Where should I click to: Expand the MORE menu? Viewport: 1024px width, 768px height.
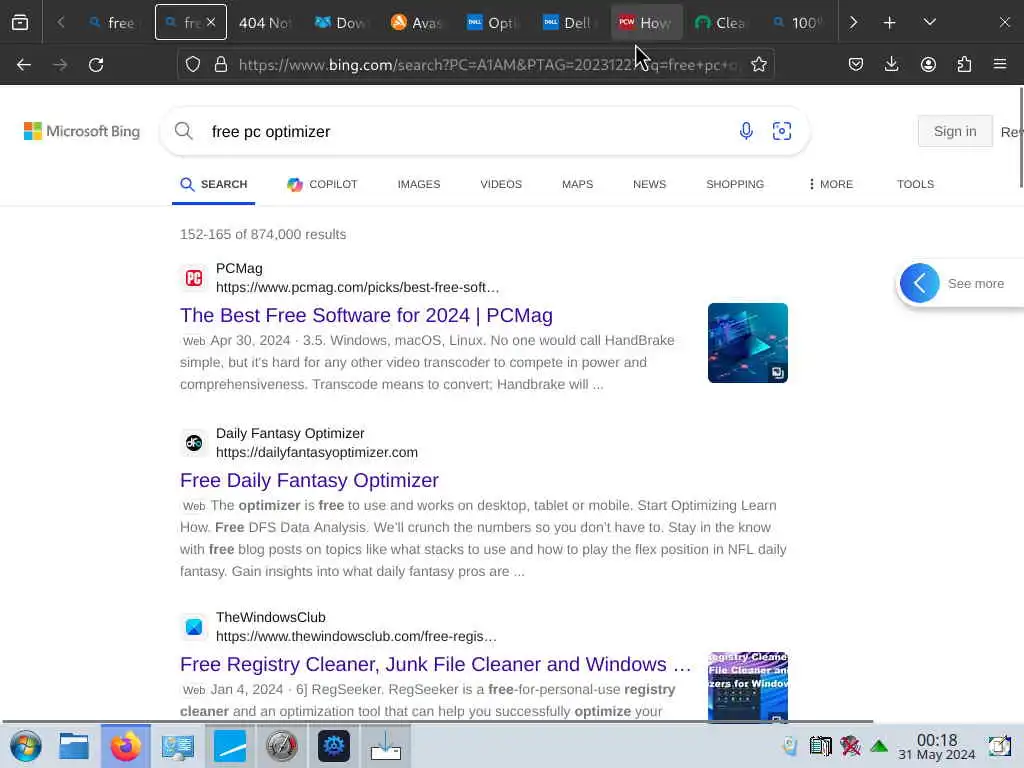point(830,184)
